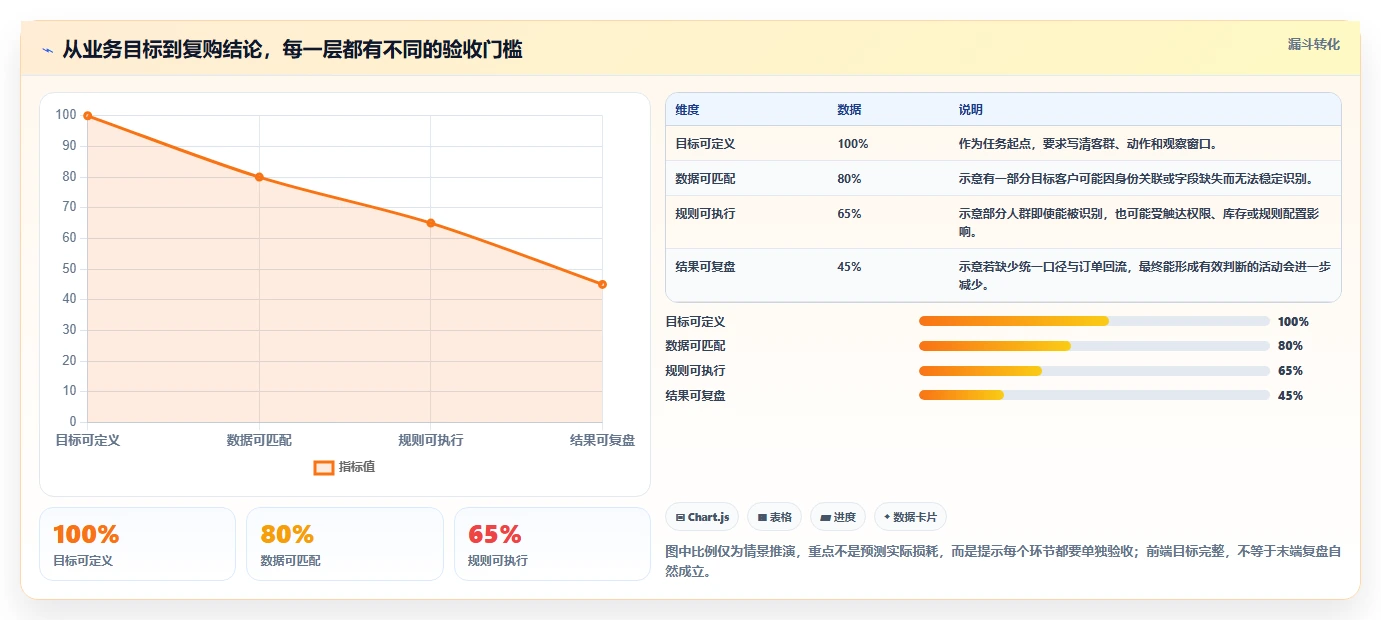
Task: Click the 结果可复盘 x-axis label
Action: coord(602,440)
